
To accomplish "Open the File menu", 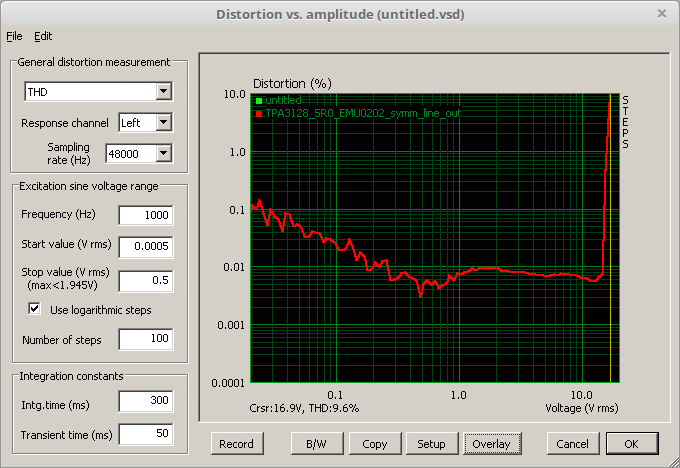I will [13, 36].
